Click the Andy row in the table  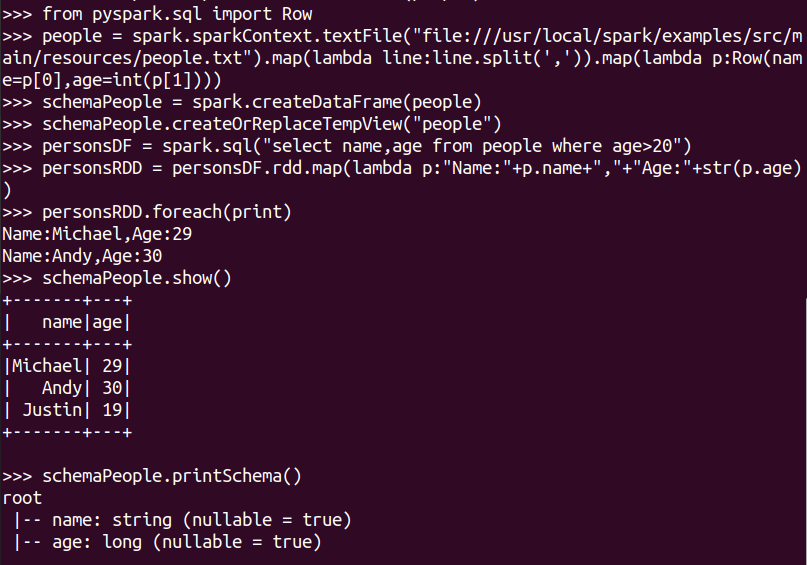pyautogui.click(x=67, y=389)
